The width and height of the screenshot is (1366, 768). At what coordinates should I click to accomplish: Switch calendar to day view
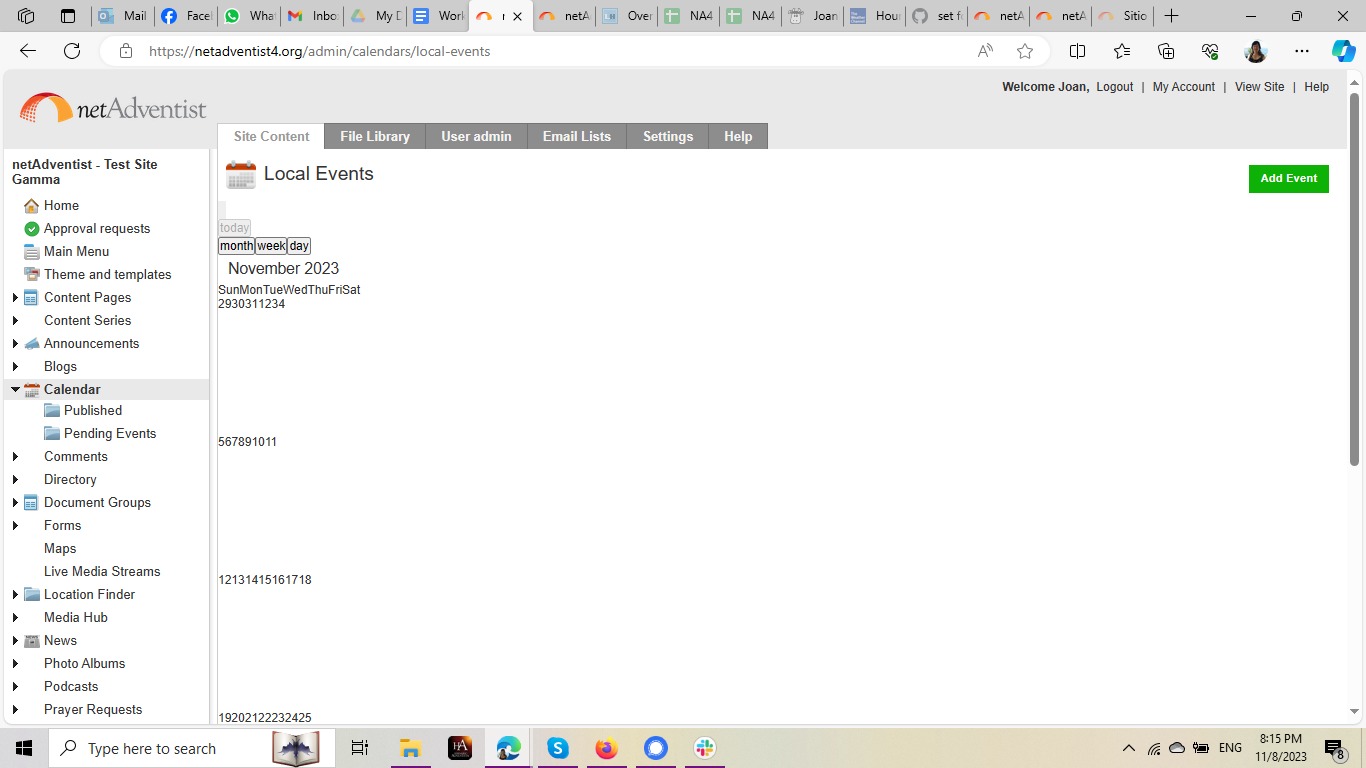point(299,246)
